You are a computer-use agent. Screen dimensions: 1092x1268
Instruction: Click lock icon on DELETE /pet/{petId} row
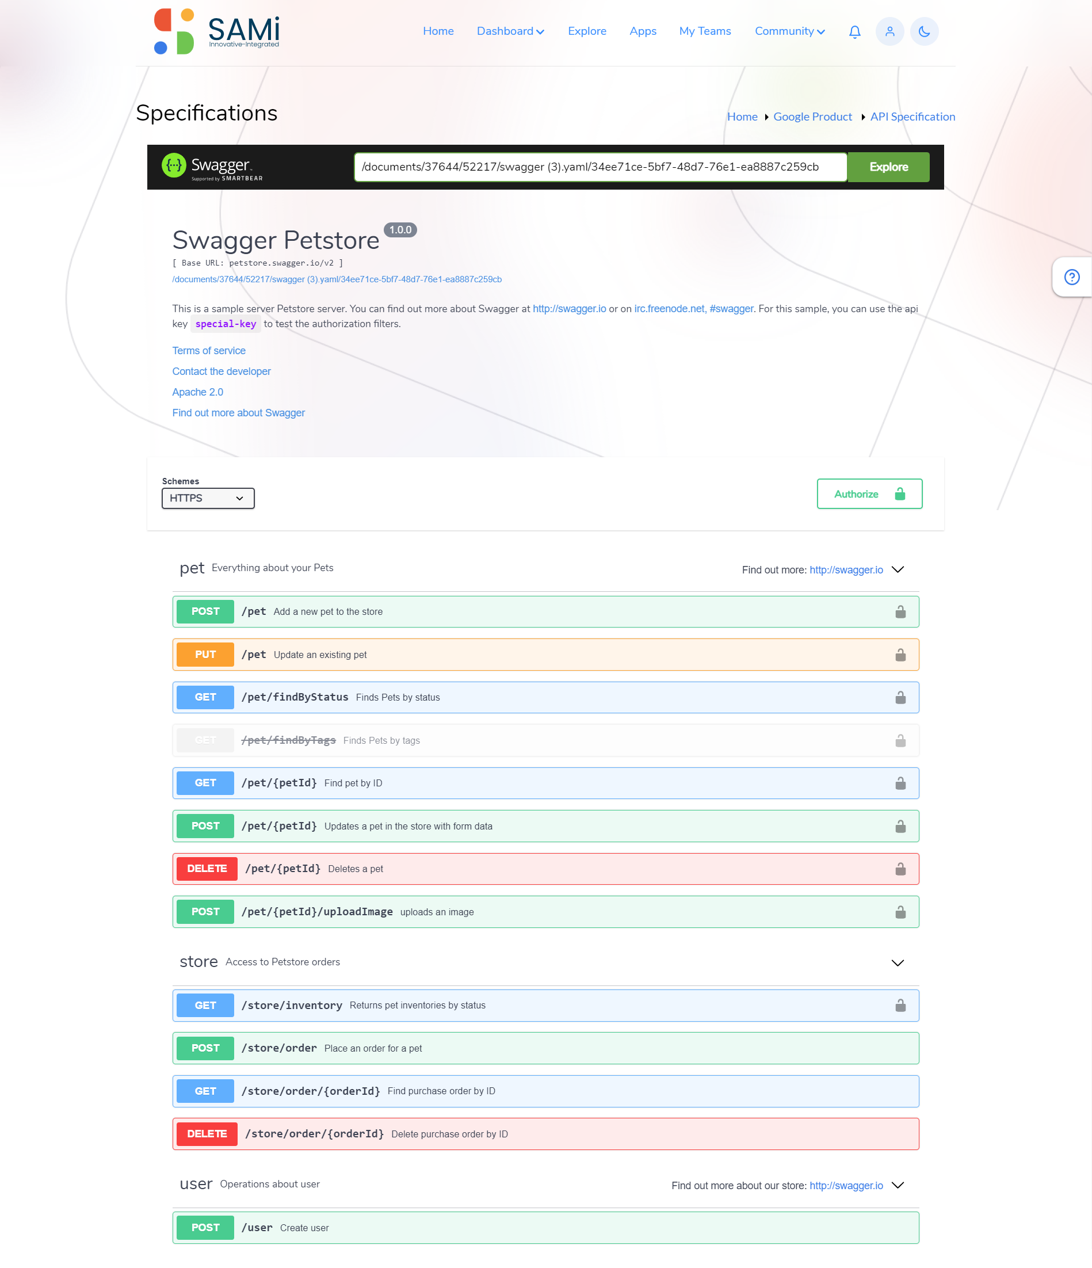pyautogui.click(x=900, y=869)
